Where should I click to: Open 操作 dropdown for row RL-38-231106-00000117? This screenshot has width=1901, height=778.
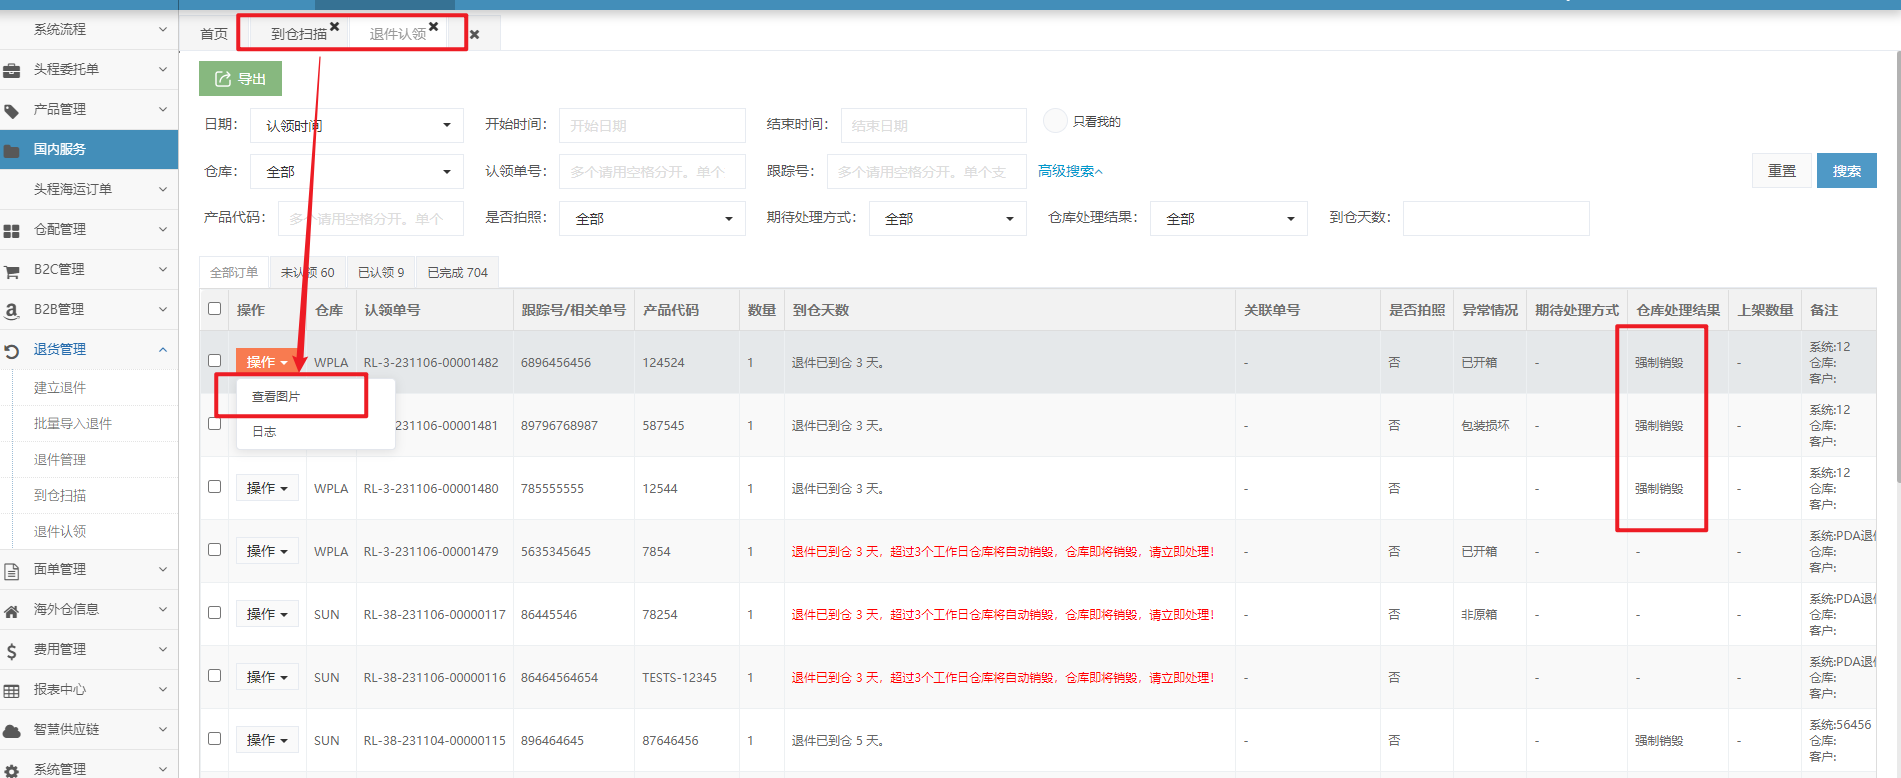coord(267,614)
